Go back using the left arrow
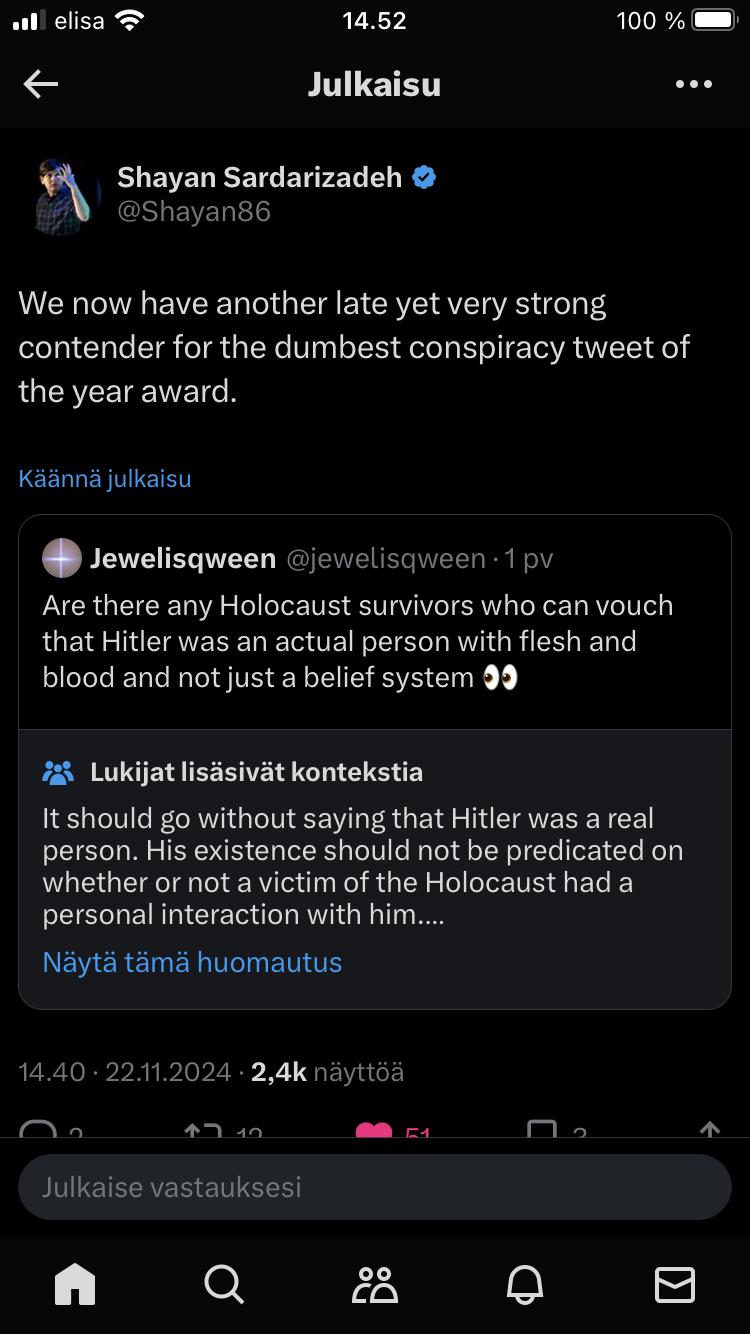750x1334 pixels. pyautogui.click(x=41, y=85)
